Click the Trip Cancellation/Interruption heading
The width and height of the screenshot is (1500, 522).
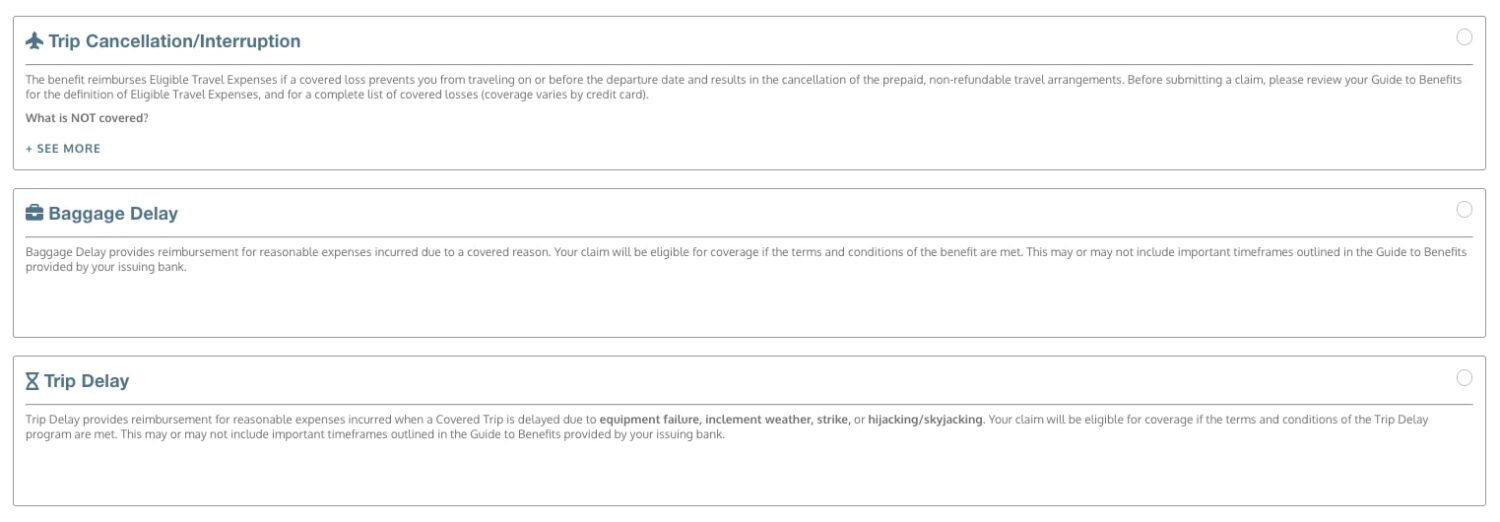[174, 41]
